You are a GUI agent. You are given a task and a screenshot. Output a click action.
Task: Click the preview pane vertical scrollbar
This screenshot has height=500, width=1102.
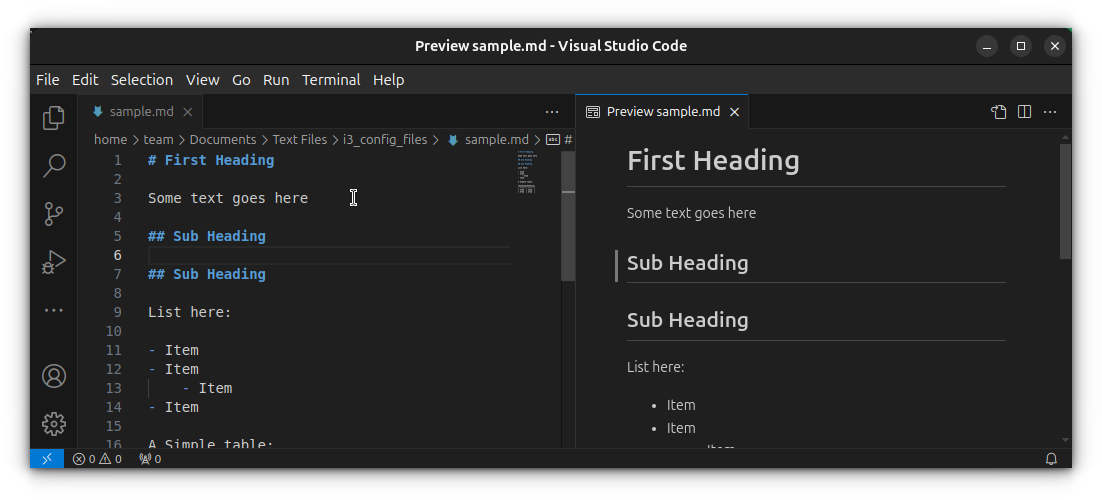point(1065,200)
